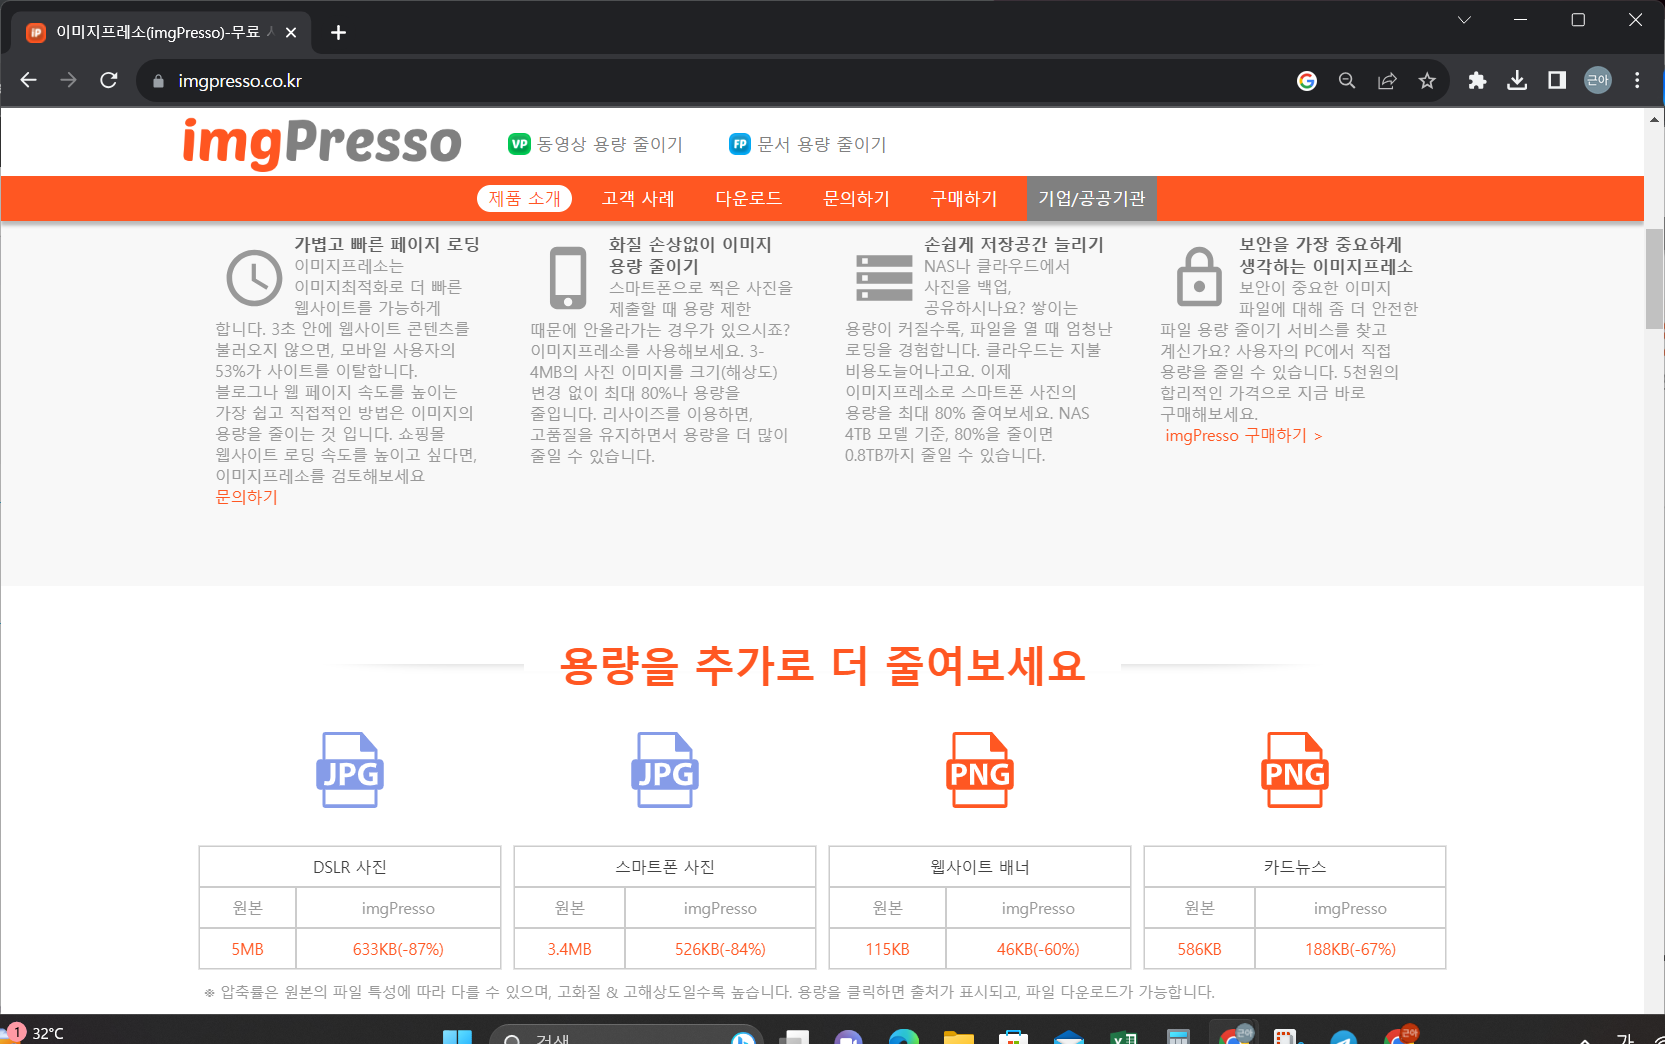
Task: Click the JPG icon above 스마트폰 사진
Action: [x=665, y=770]
